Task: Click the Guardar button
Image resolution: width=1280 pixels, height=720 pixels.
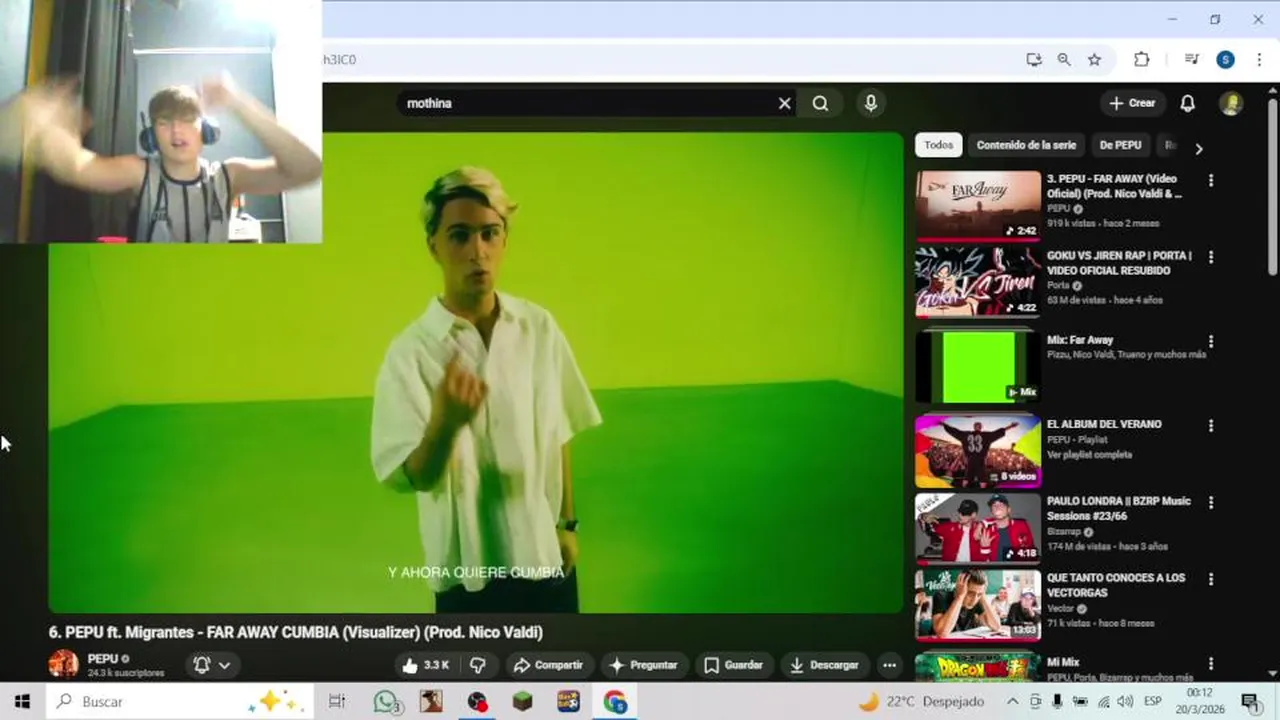Action: point(734,665)
